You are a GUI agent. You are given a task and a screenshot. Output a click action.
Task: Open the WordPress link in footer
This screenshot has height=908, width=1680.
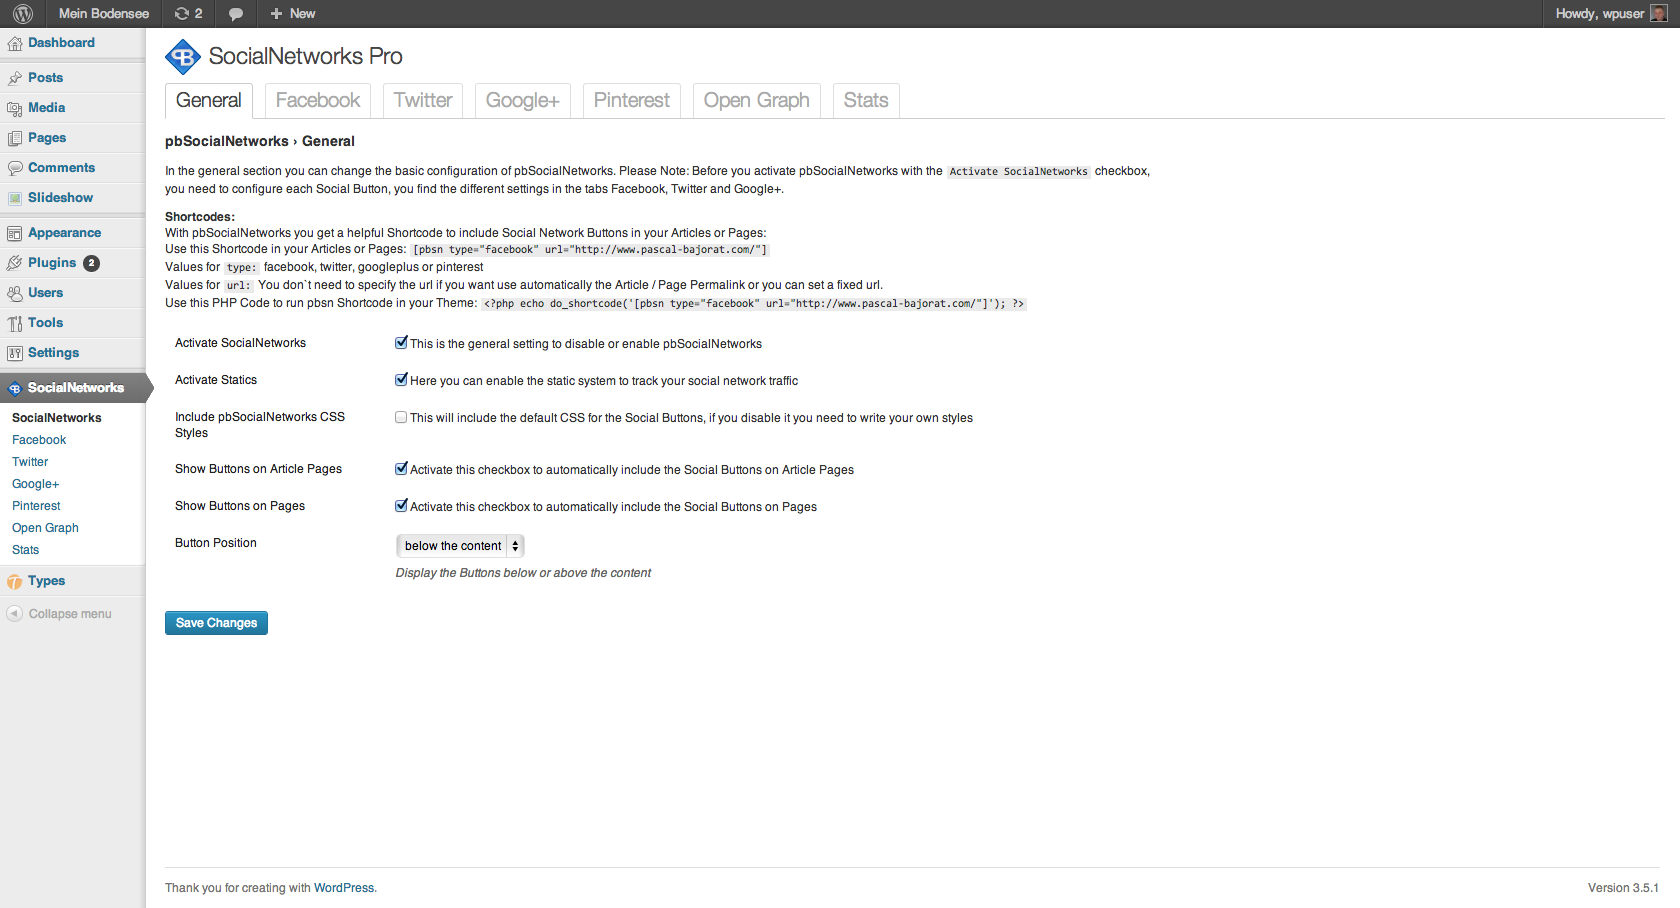[x=344, y=888]
